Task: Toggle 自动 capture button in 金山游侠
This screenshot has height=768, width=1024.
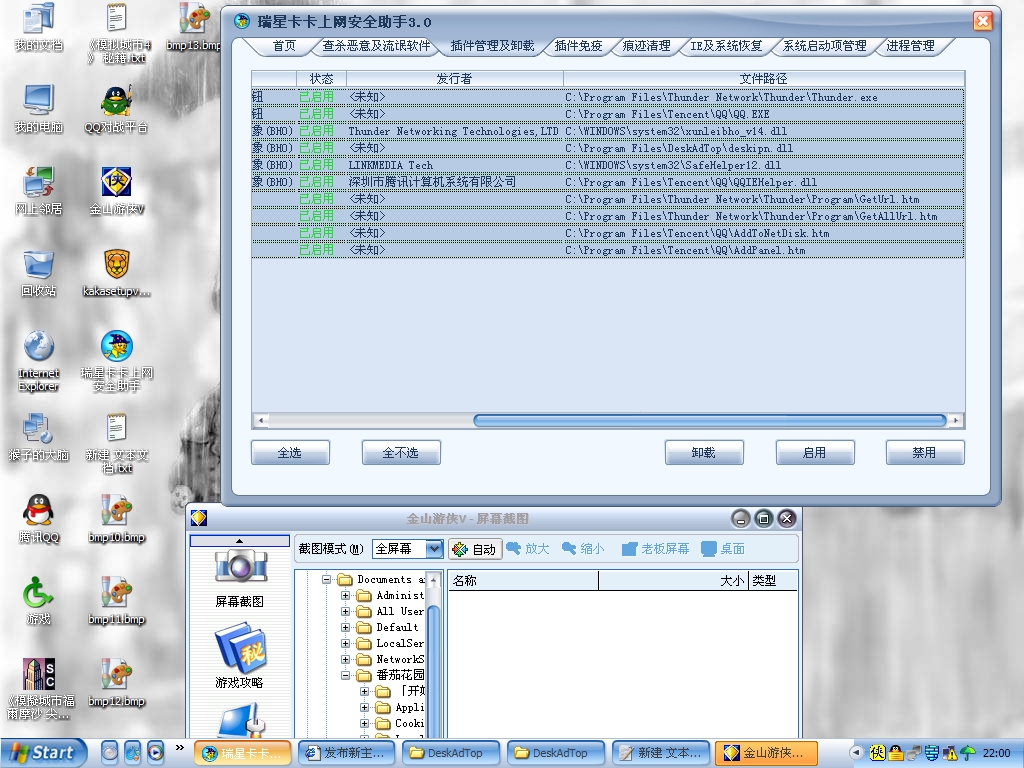Action: (475, 549)
